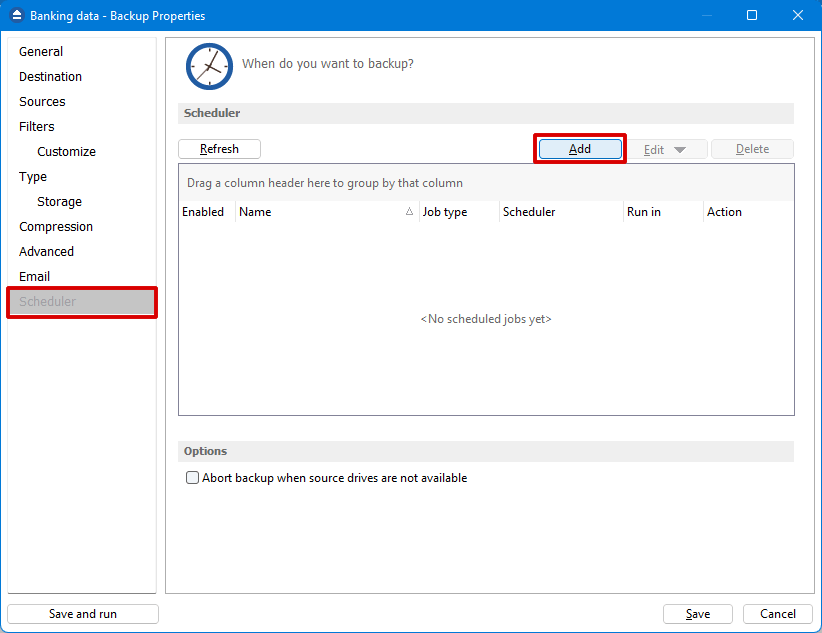Open the Type settings page
Image resolution: width=822 pixels, height=633 pixels.
tap(32, 176)
